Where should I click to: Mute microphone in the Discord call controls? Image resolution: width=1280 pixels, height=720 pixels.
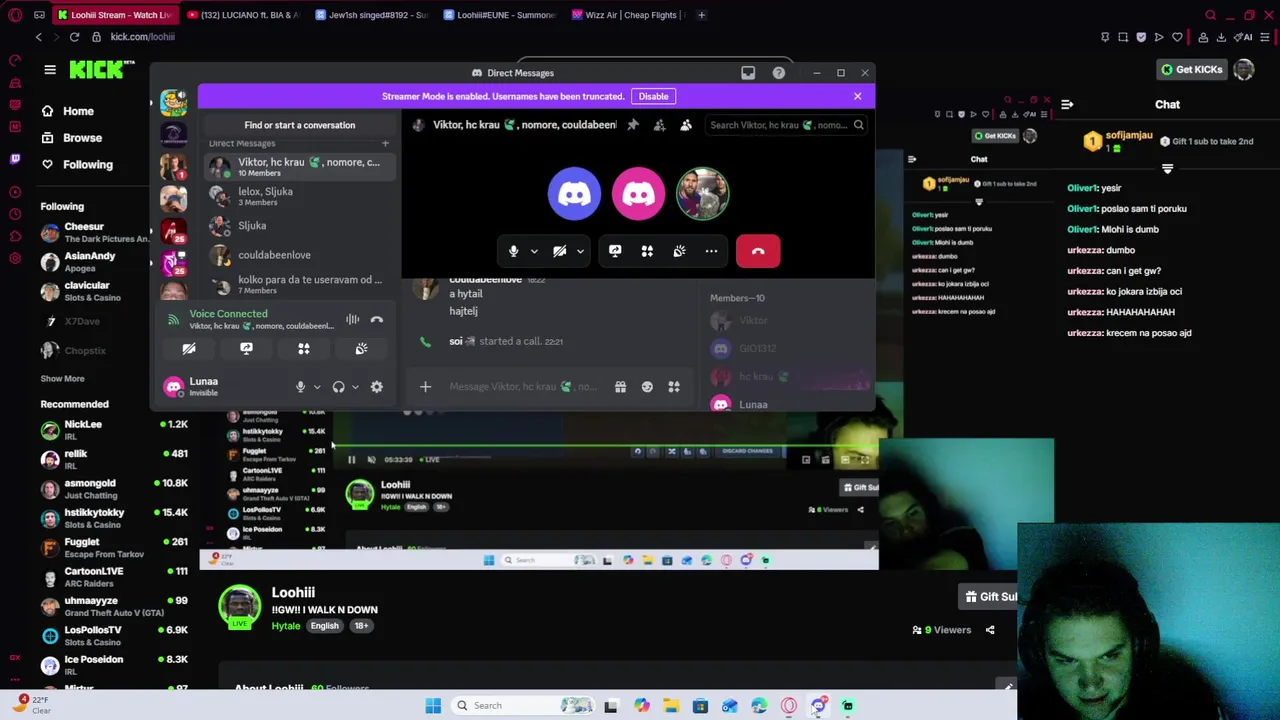coord(514,251)
